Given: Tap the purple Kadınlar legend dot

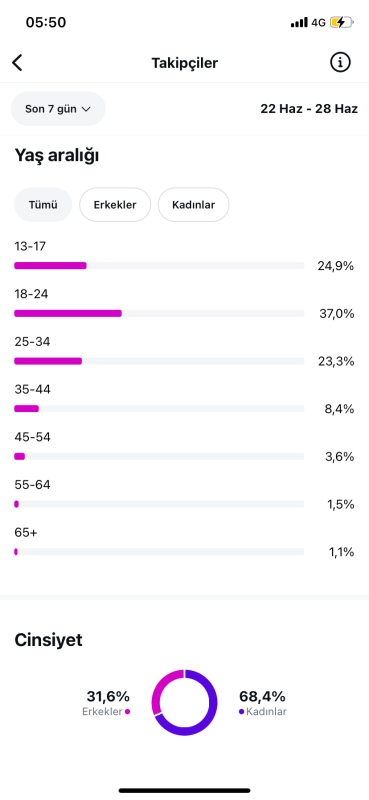Looking at the screenshot, I should pyautogui.click(x=241, y=712).
